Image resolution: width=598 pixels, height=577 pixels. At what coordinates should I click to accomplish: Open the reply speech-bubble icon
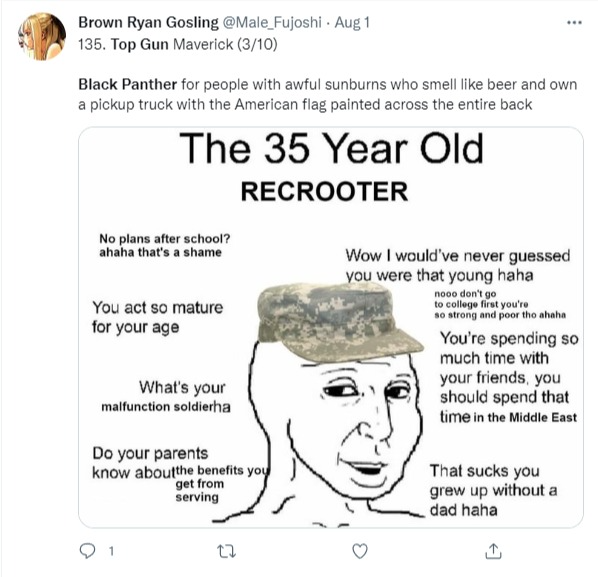pos(87,551)
